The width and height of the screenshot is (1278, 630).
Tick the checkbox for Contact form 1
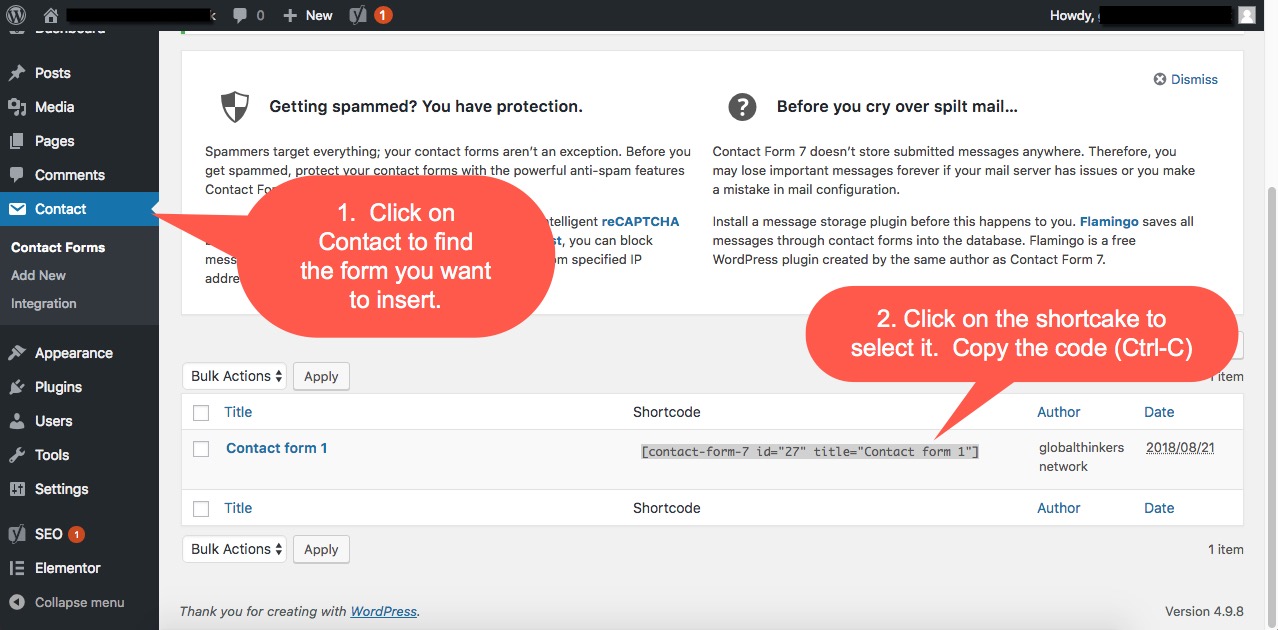pos(201,449)
